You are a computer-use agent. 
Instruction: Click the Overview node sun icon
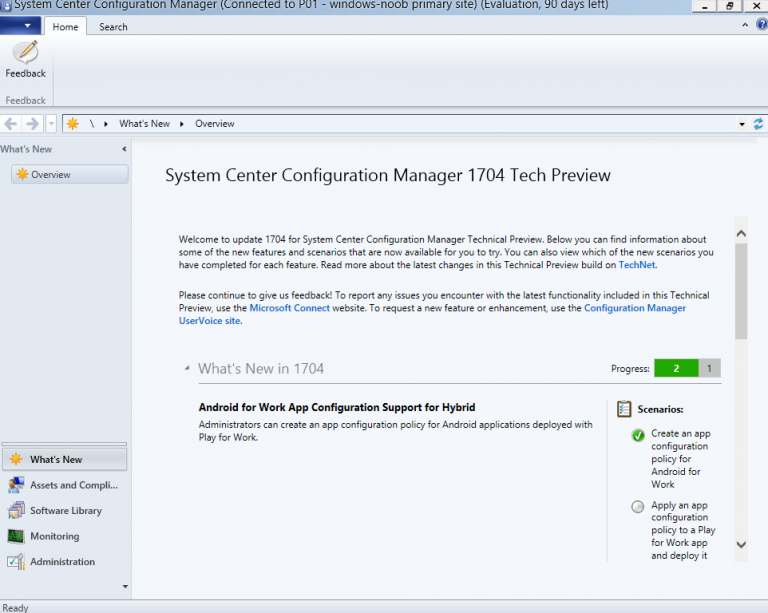coord(22,174)
